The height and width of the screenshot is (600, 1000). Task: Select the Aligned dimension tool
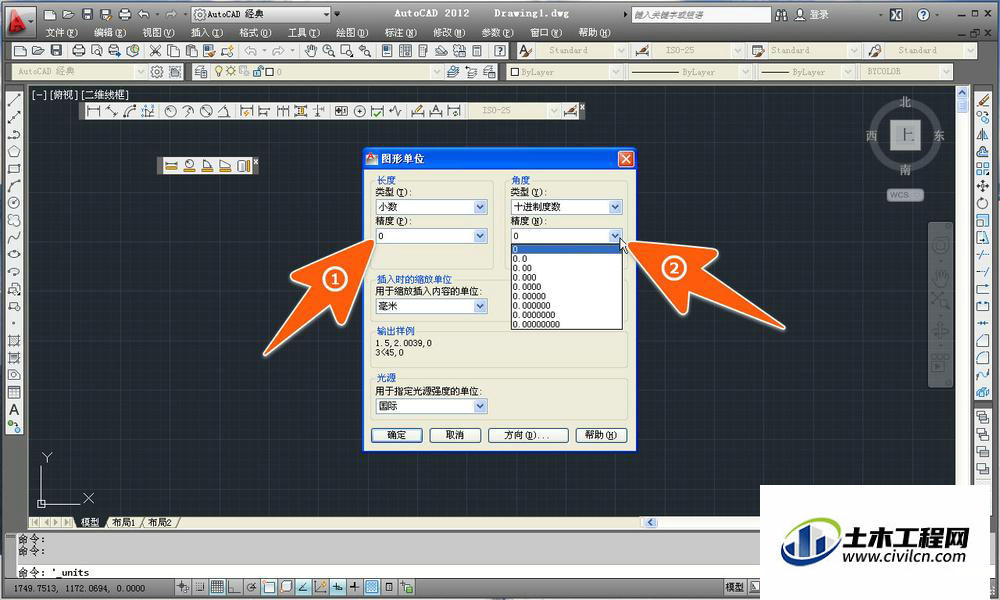click(112, 111)
